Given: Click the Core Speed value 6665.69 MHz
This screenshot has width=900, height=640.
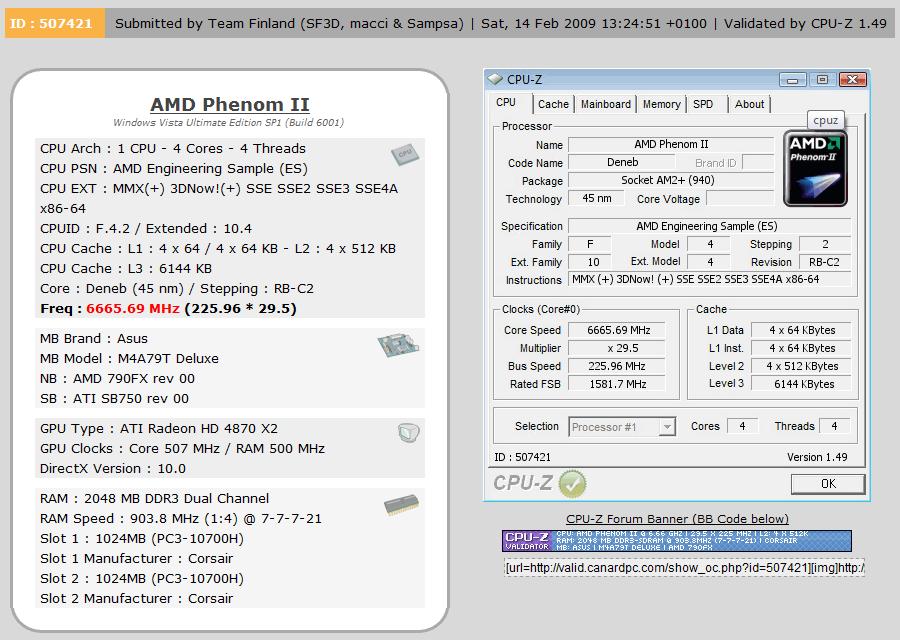Looking at the screenshot, I should [618, 330].
